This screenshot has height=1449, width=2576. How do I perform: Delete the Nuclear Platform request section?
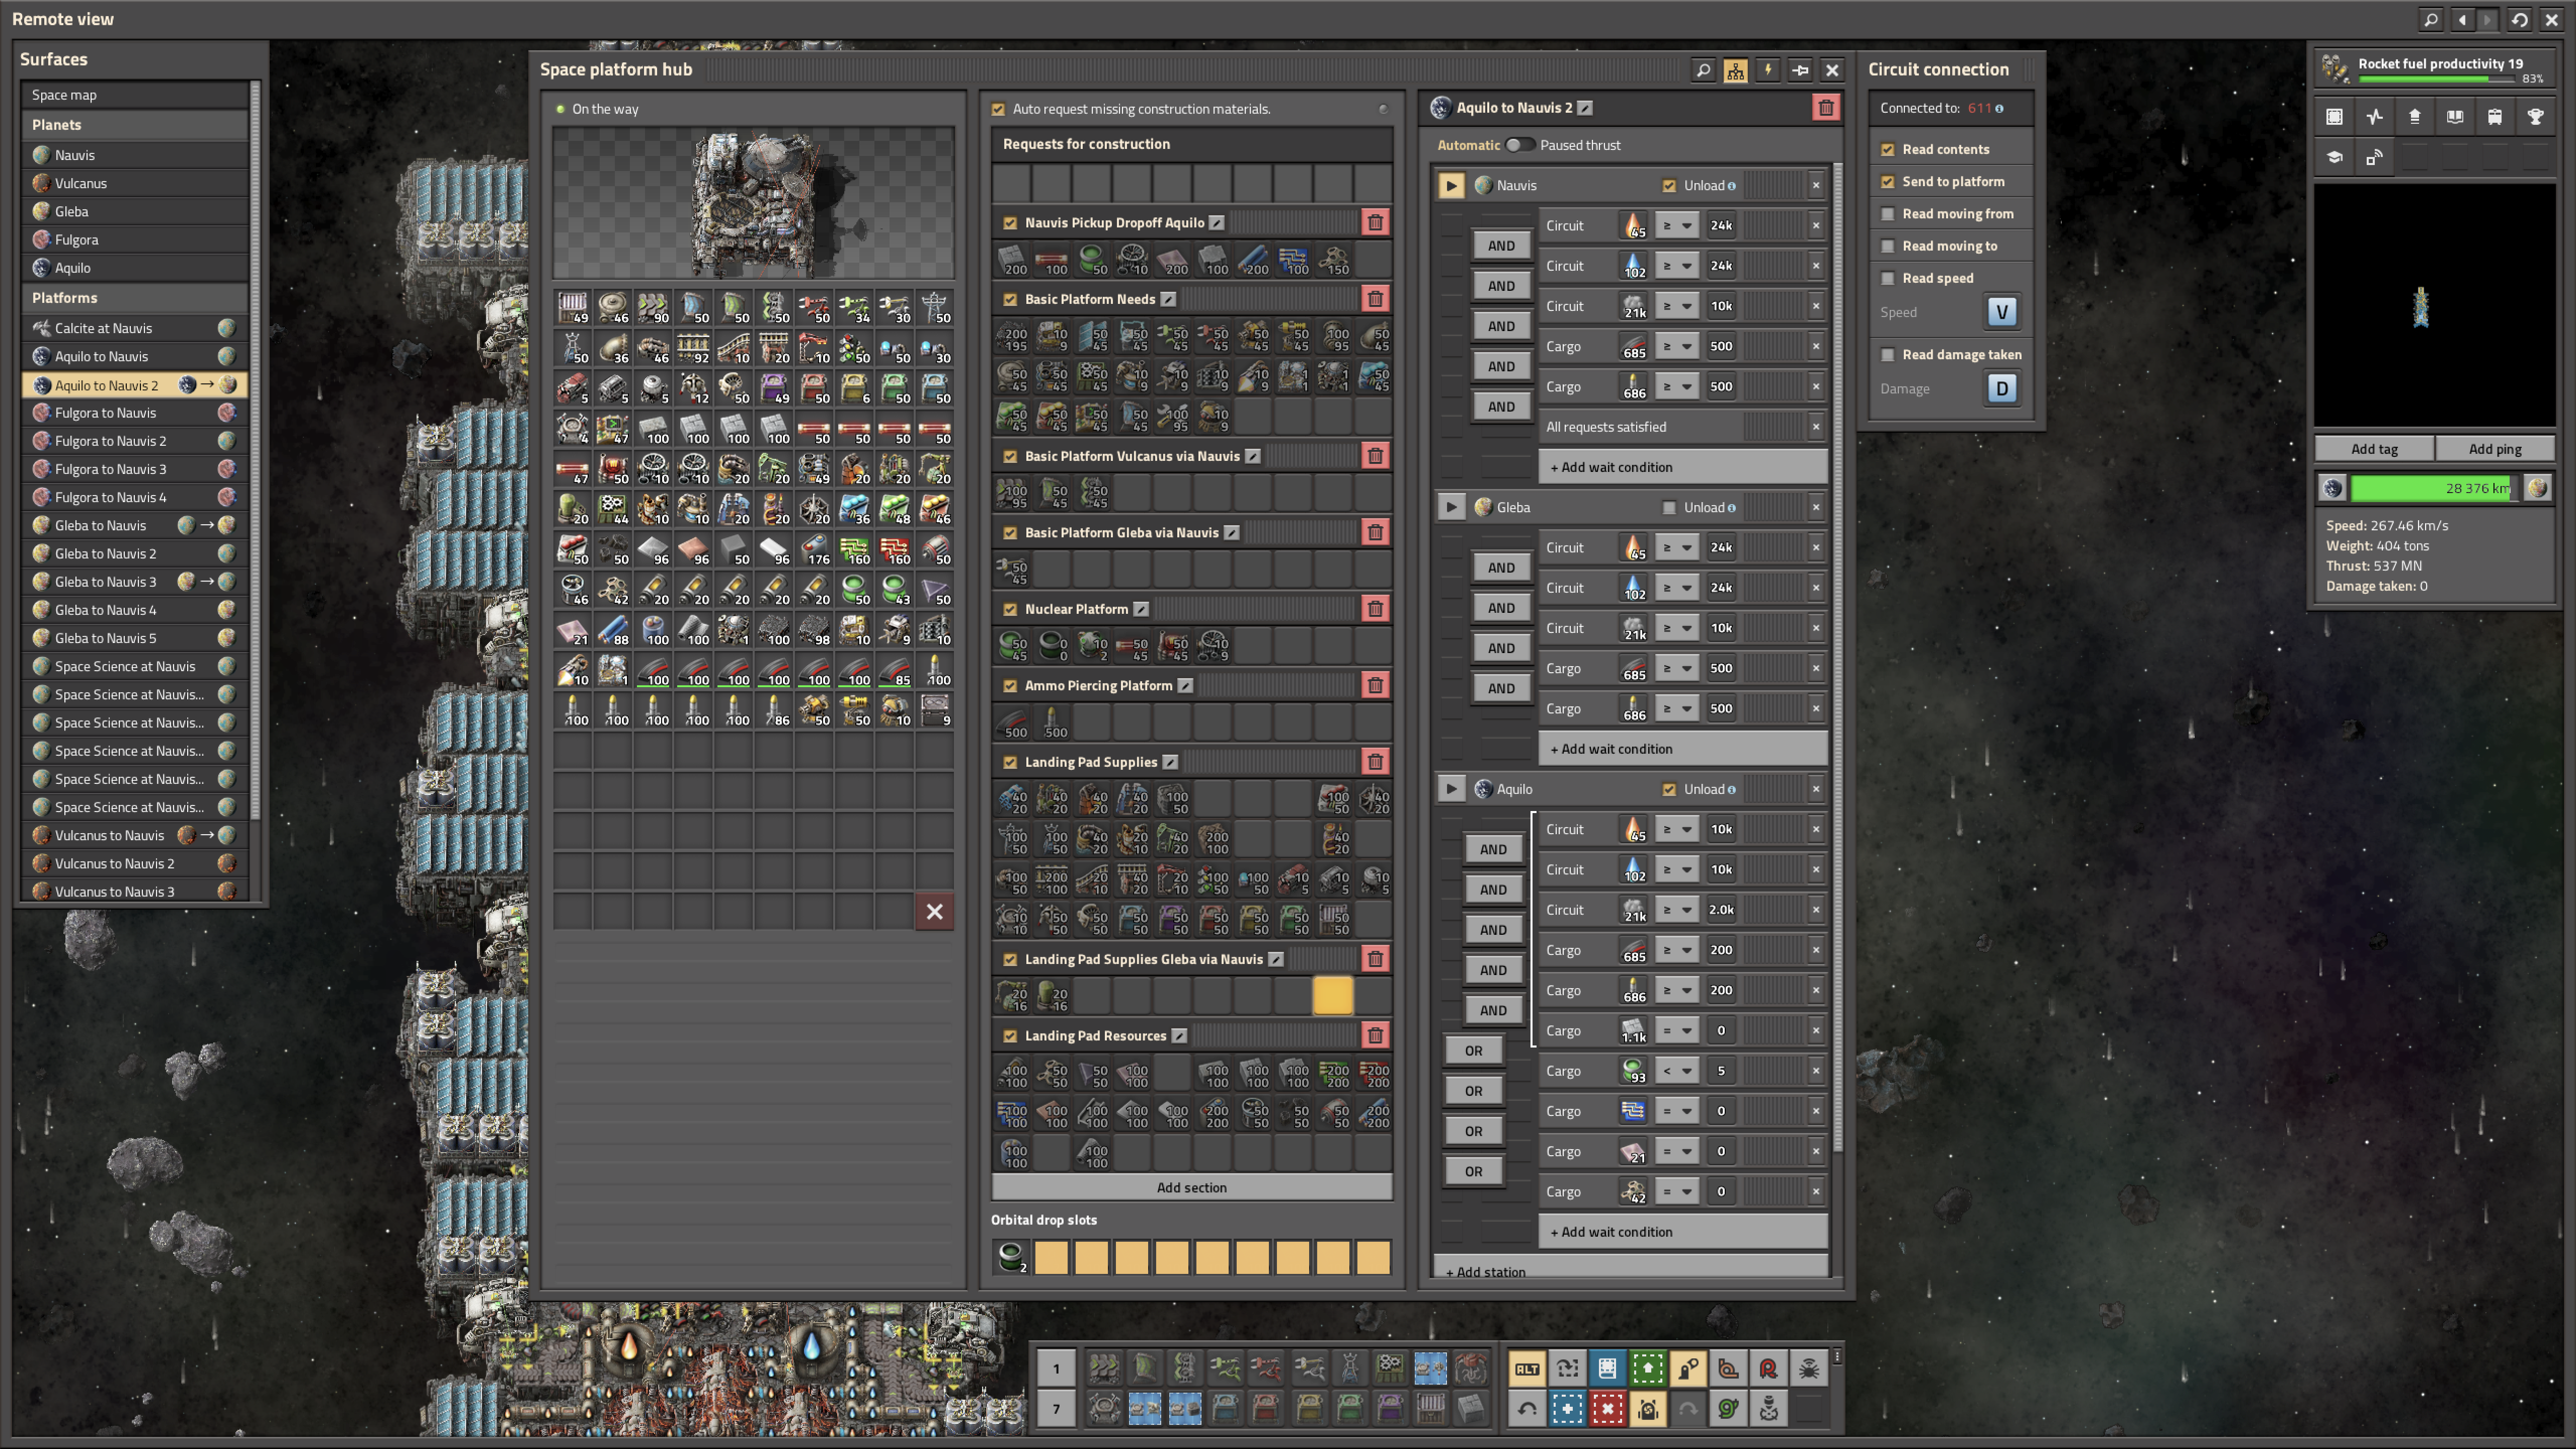(1375, 609)
